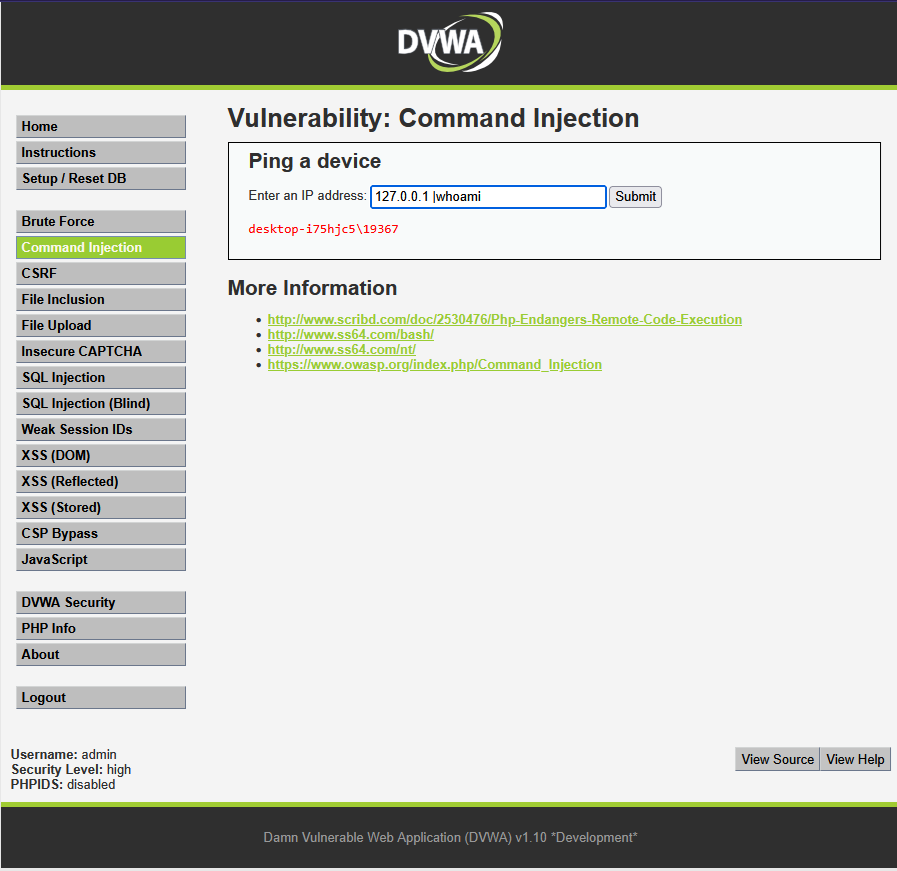Open the About page
Image resolution: width=897 pixels, height=871 pixels.
[101, 654]
